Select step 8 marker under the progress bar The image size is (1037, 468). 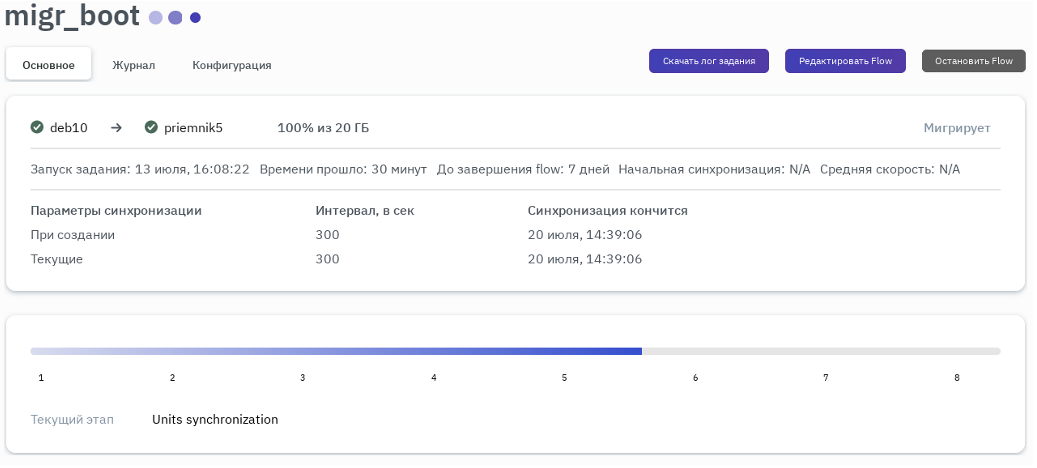pos(957,378)
